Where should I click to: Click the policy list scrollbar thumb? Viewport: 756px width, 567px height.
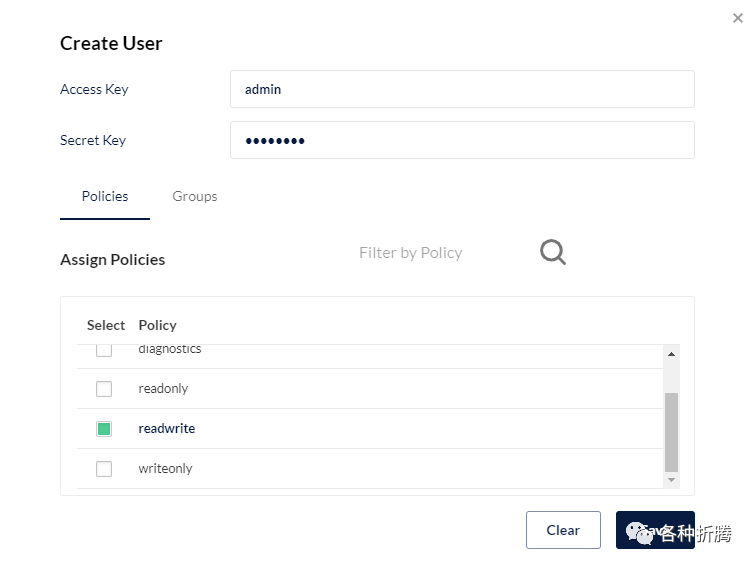(x=671, y=430)
